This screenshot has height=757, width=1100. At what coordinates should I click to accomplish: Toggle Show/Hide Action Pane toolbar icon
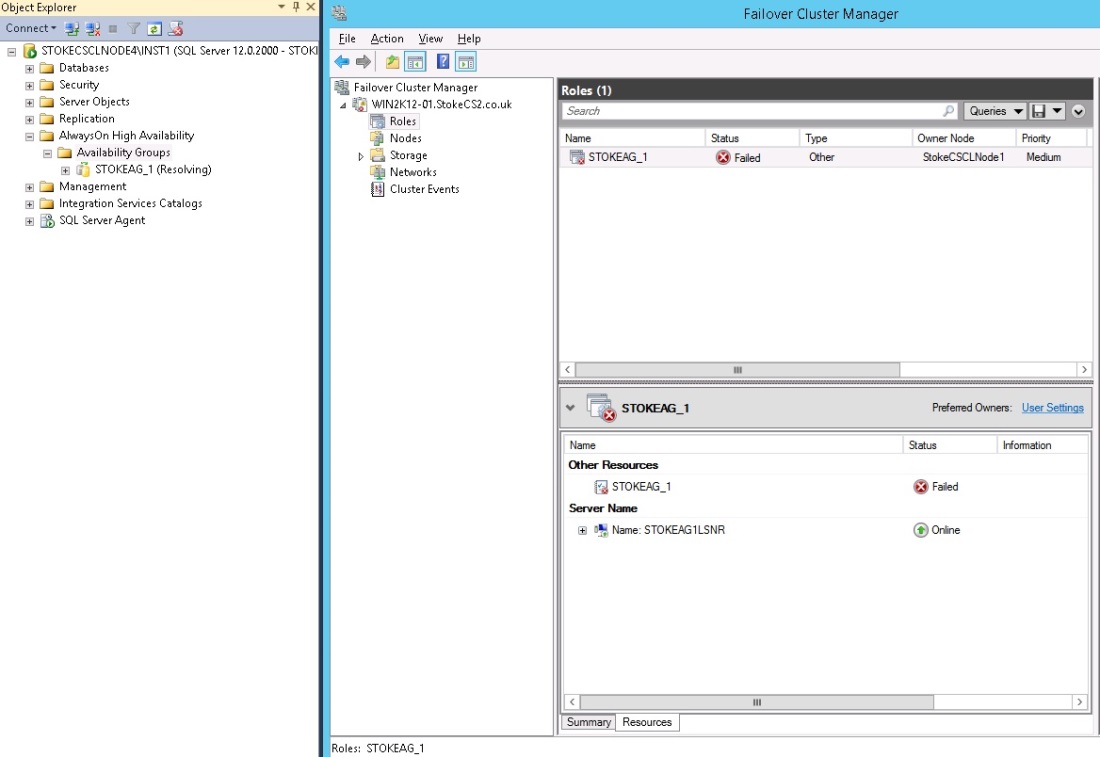tap(466, 62)
